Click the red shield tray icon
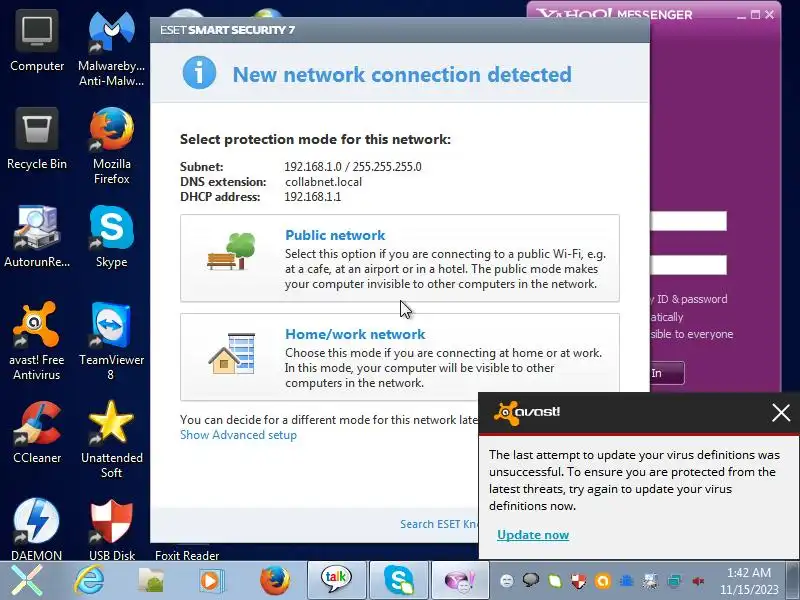 (x=579, y=581)
